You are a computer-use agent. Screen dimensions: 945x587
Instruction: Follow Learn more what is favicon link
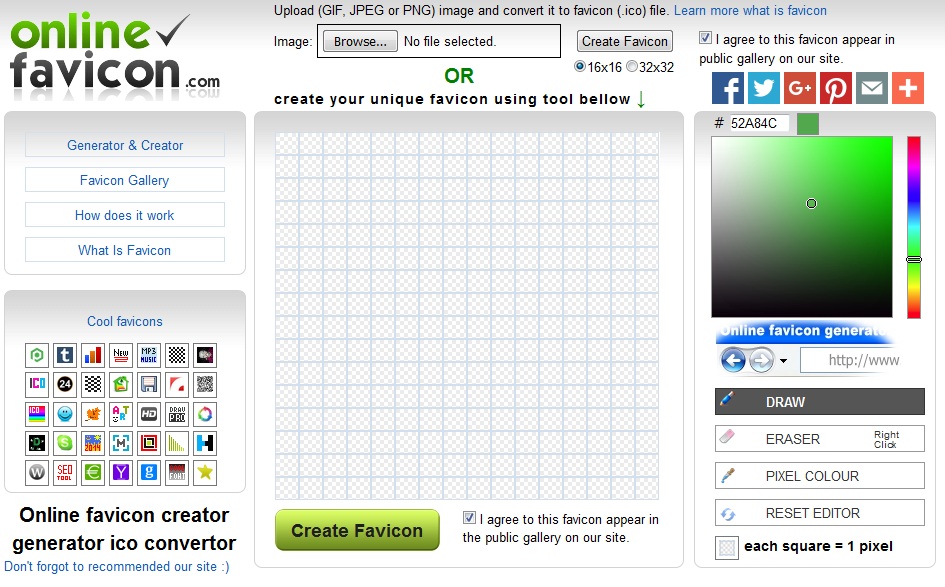pos(750,10)
